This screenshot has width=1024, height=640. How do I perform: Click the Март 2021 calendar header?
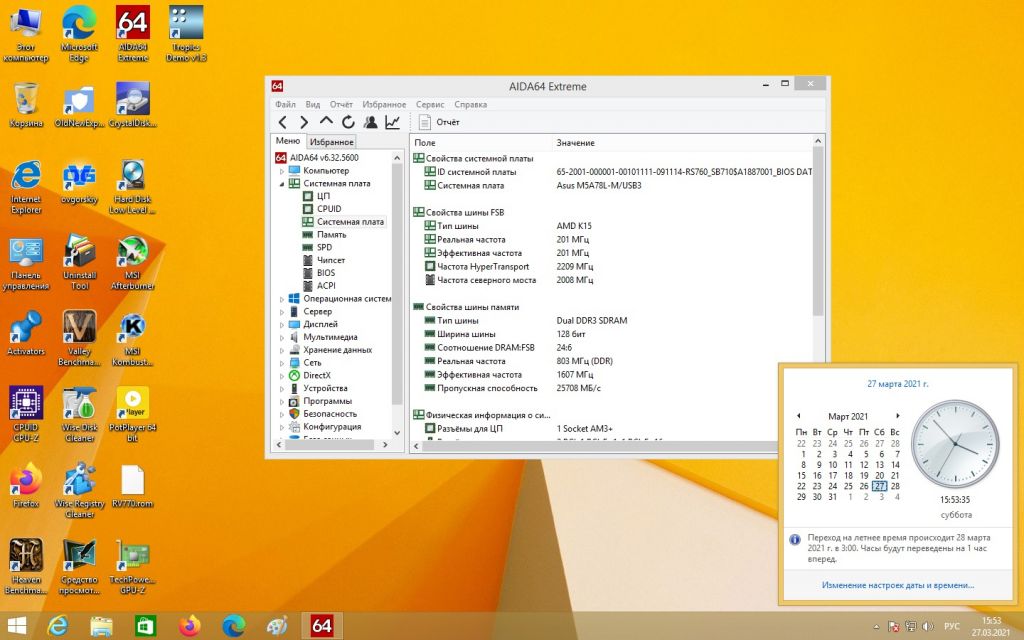pyautogui.click(x=848, y=417)
